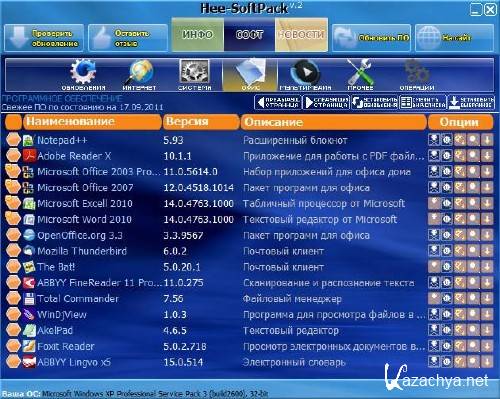This screenshot has height=399, width=500.
Task: Open the Интернет category
Action: tap(139, 74)
